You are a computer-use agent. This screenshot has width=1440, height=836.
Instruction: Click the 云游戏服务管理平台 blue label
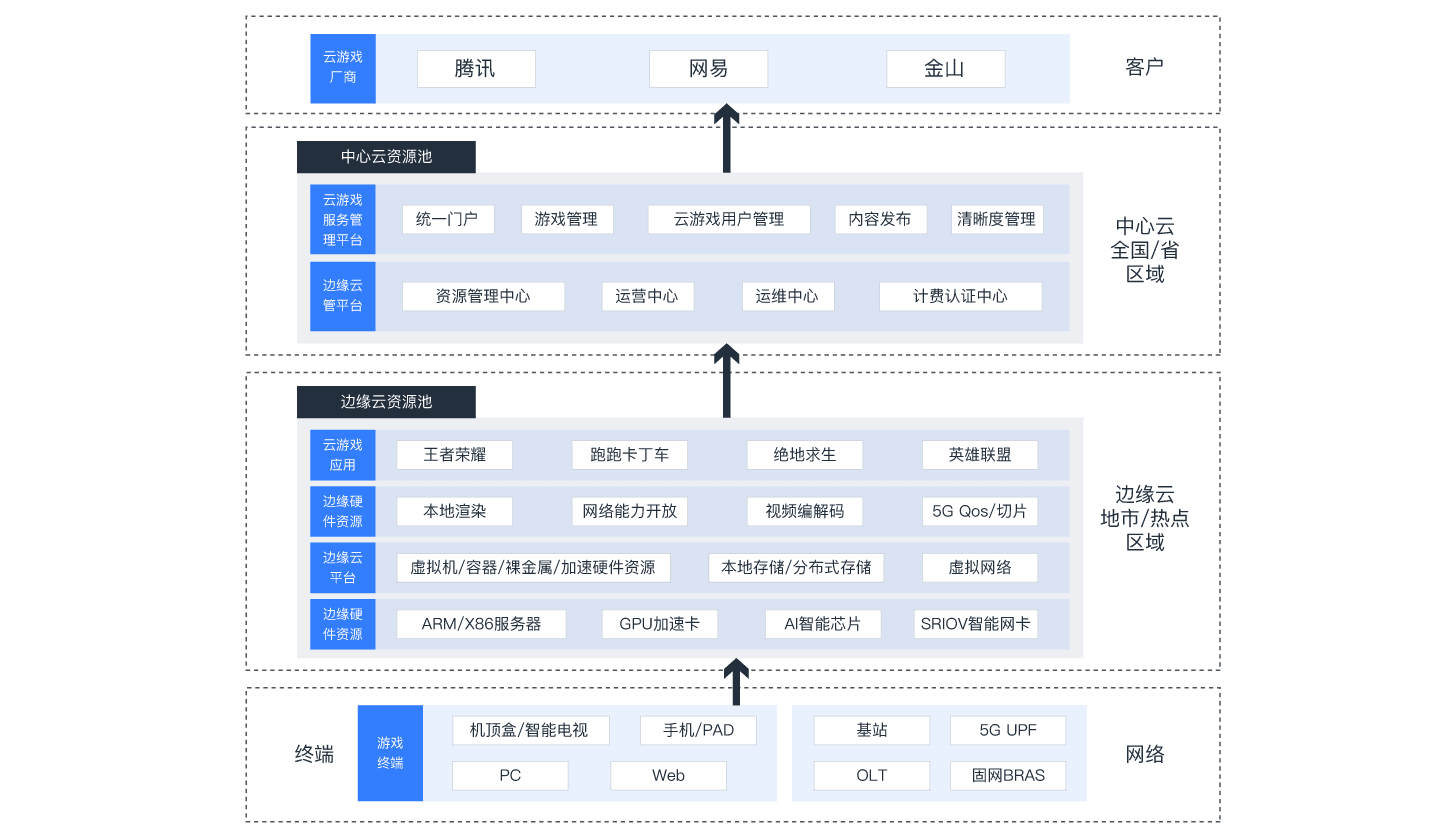pyautogui.click(x=343, y=219)
